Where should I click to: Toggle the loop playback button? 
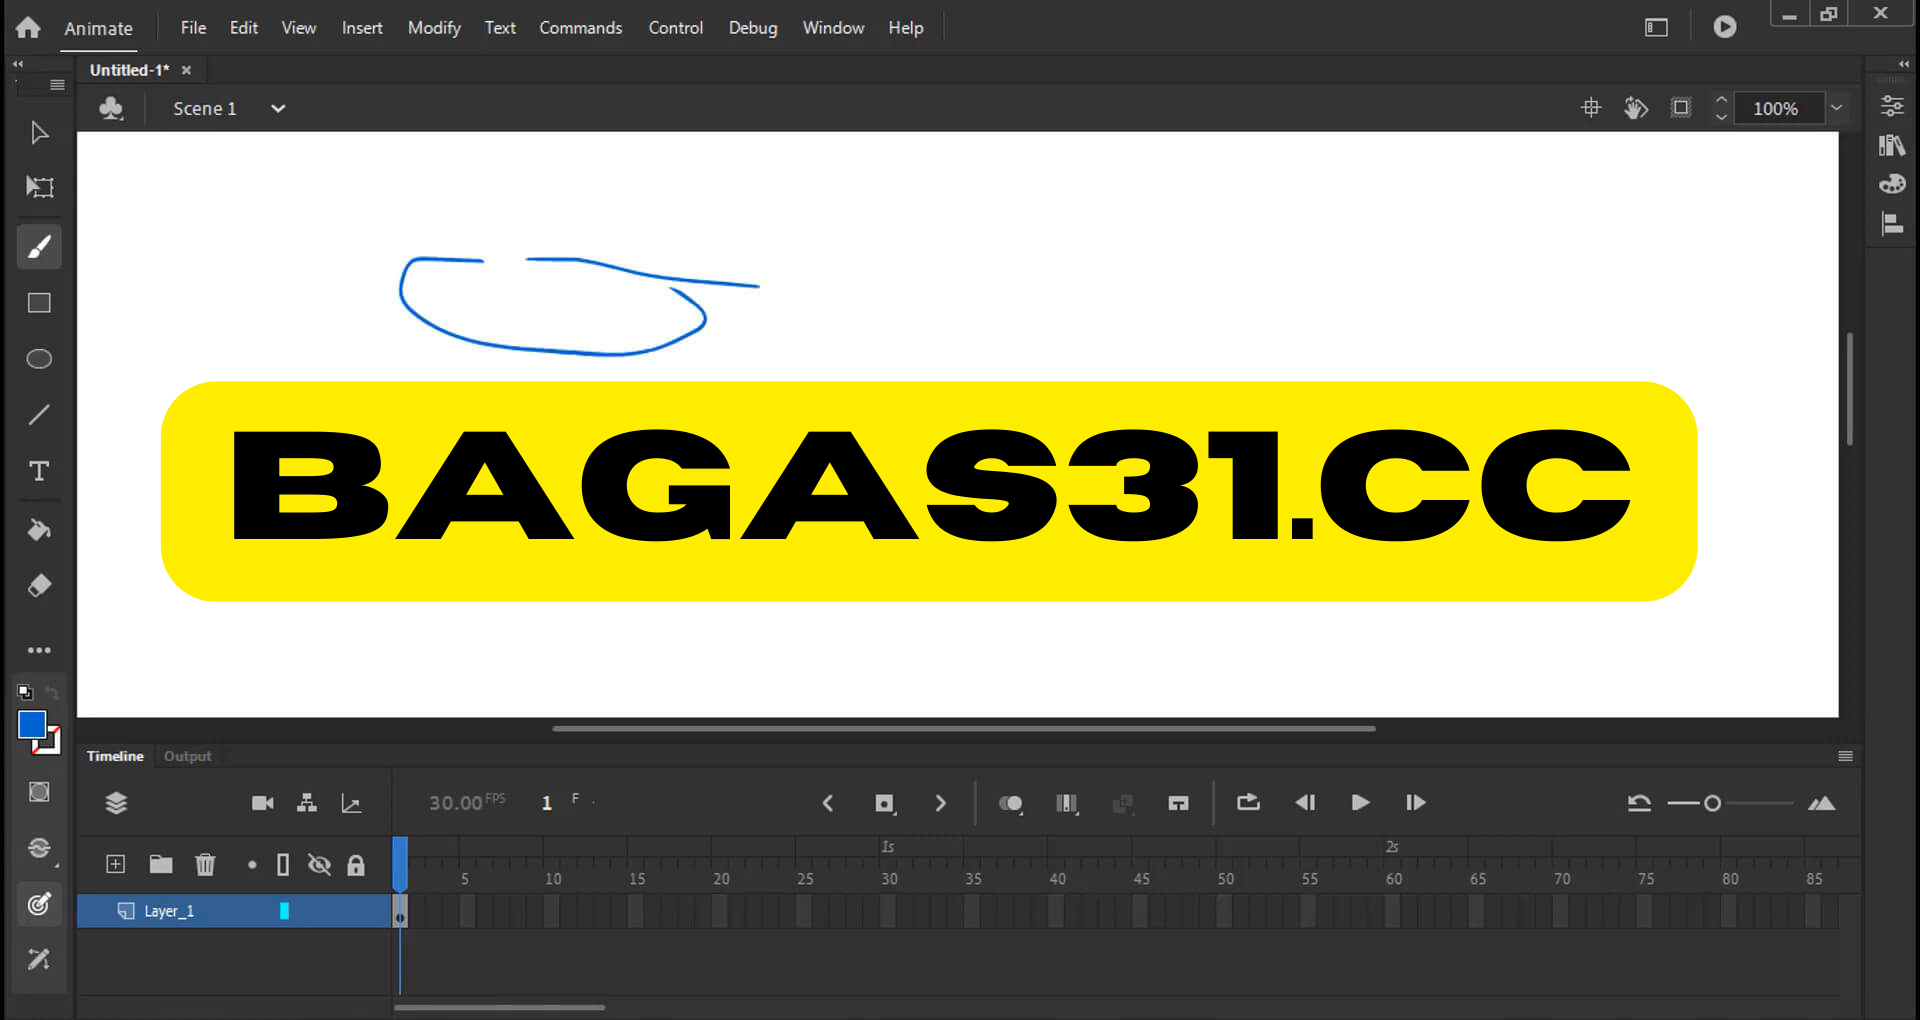1248,802
